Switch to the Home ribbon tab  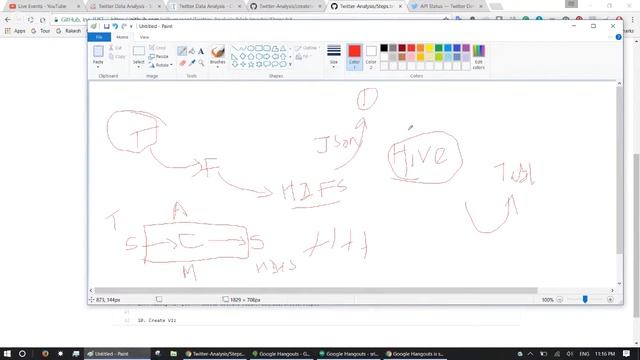[x=122, y=37]
